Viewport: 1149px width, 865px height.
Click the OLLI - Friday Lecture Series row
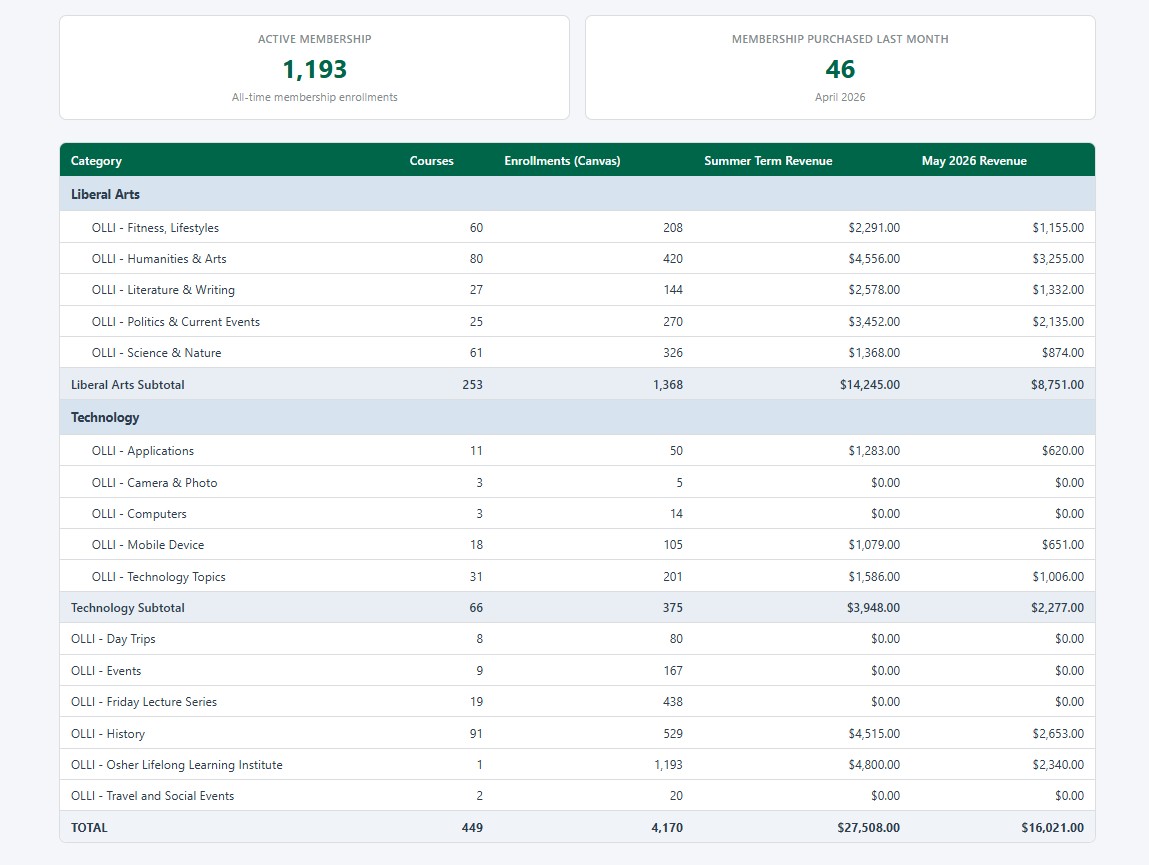pos(577,702)
